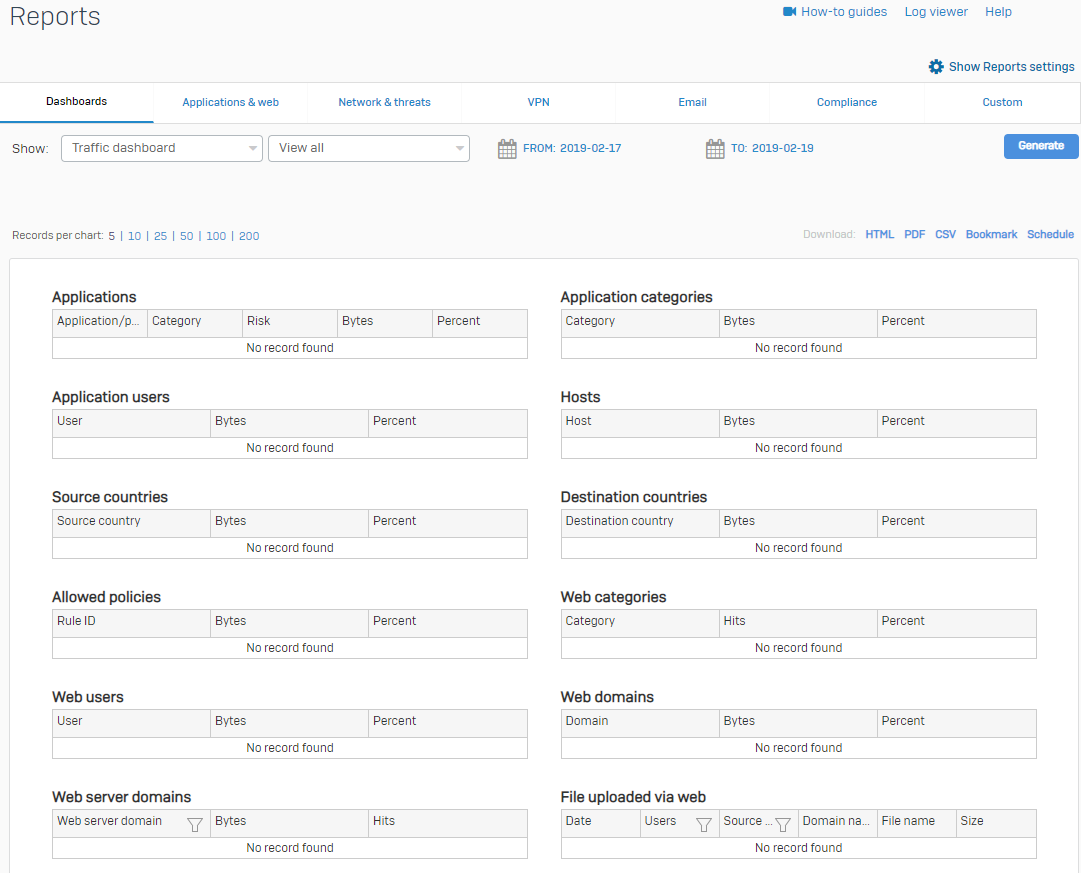Screen dimensions: 1081x873
Task: Download report as PDF
Action: 914,235
